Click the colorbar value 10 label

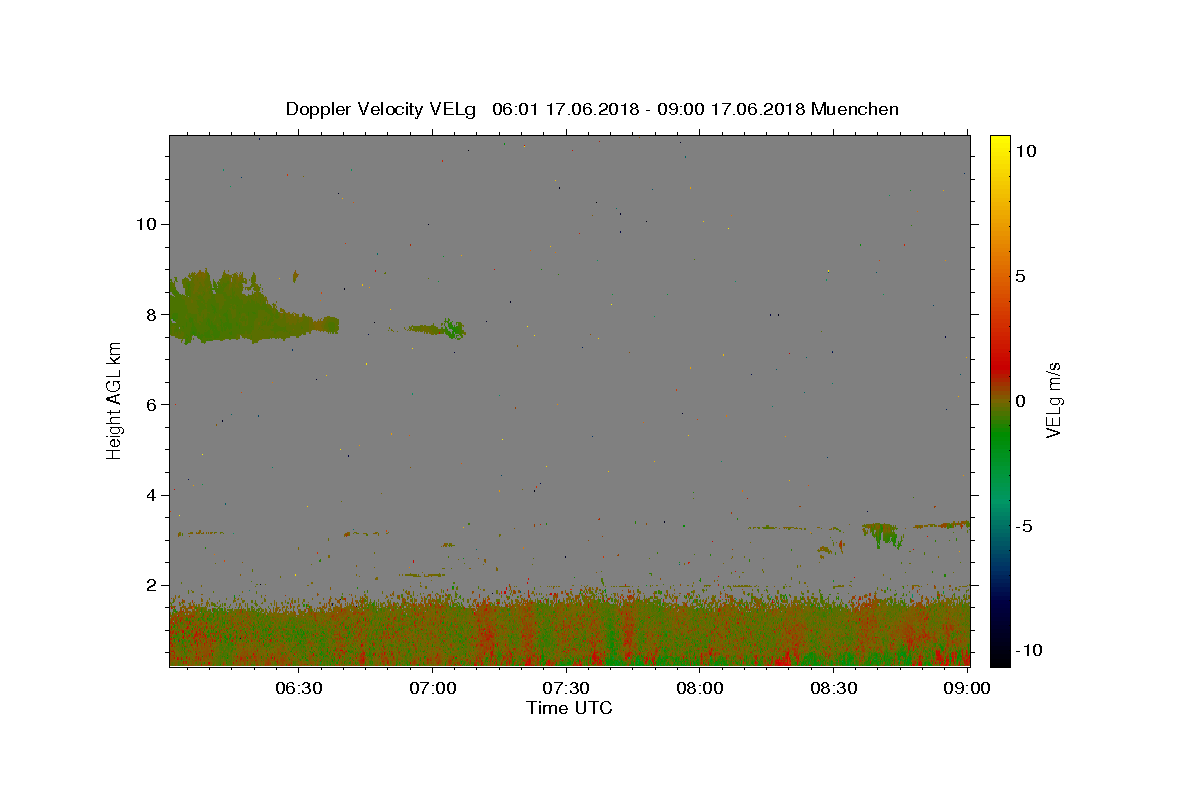[x=1026, y=151]
